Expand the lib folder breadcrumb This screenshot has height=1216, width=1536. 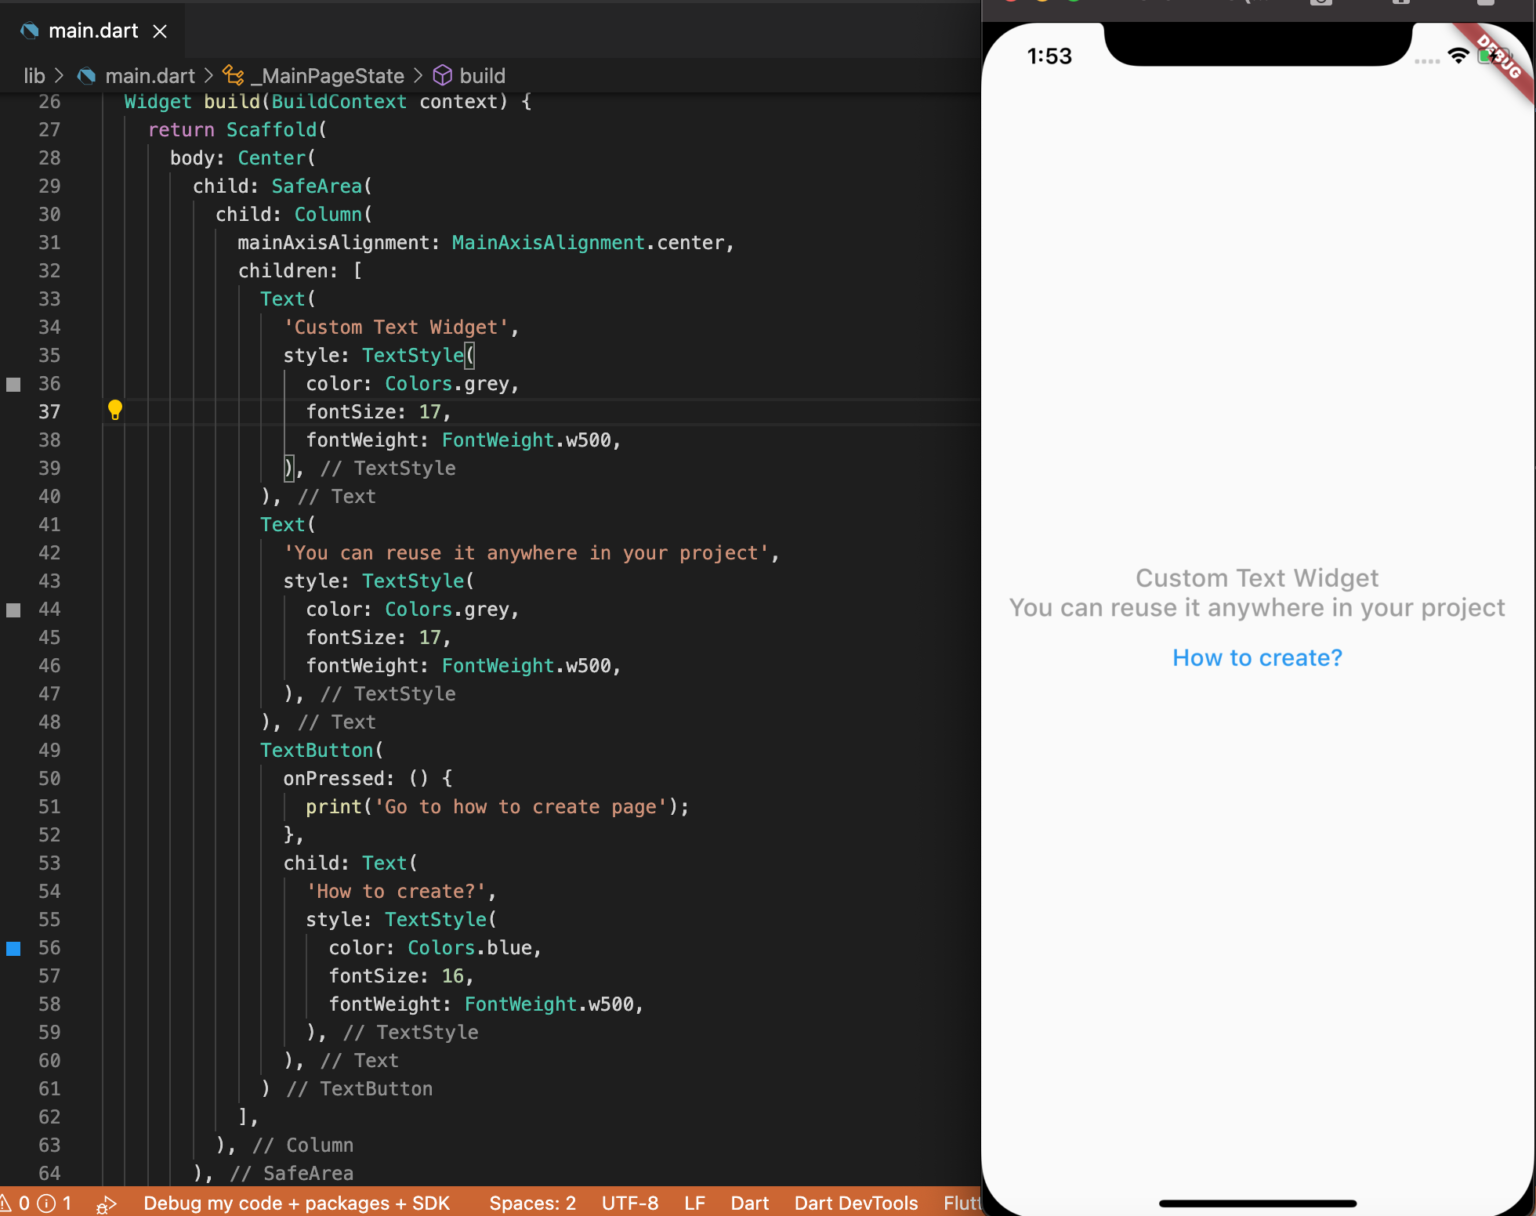(x=34, y=76)
